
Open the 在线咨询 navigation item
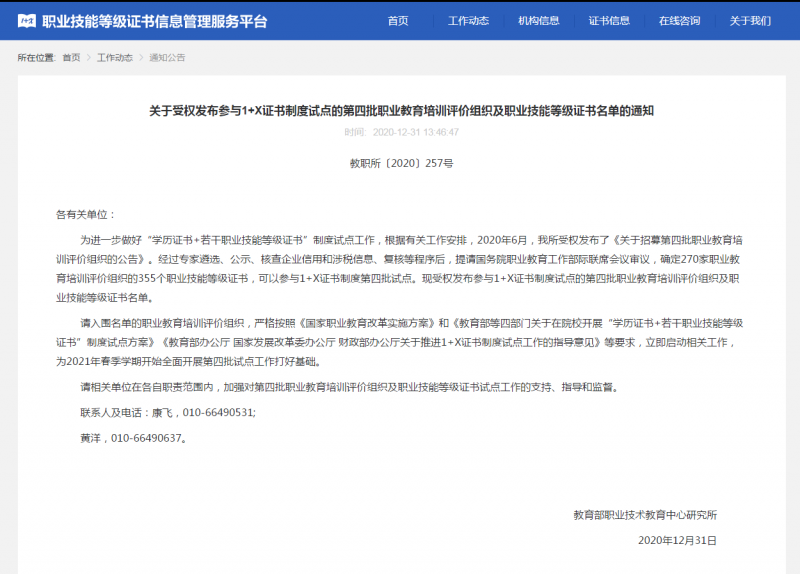coord(679,20)
